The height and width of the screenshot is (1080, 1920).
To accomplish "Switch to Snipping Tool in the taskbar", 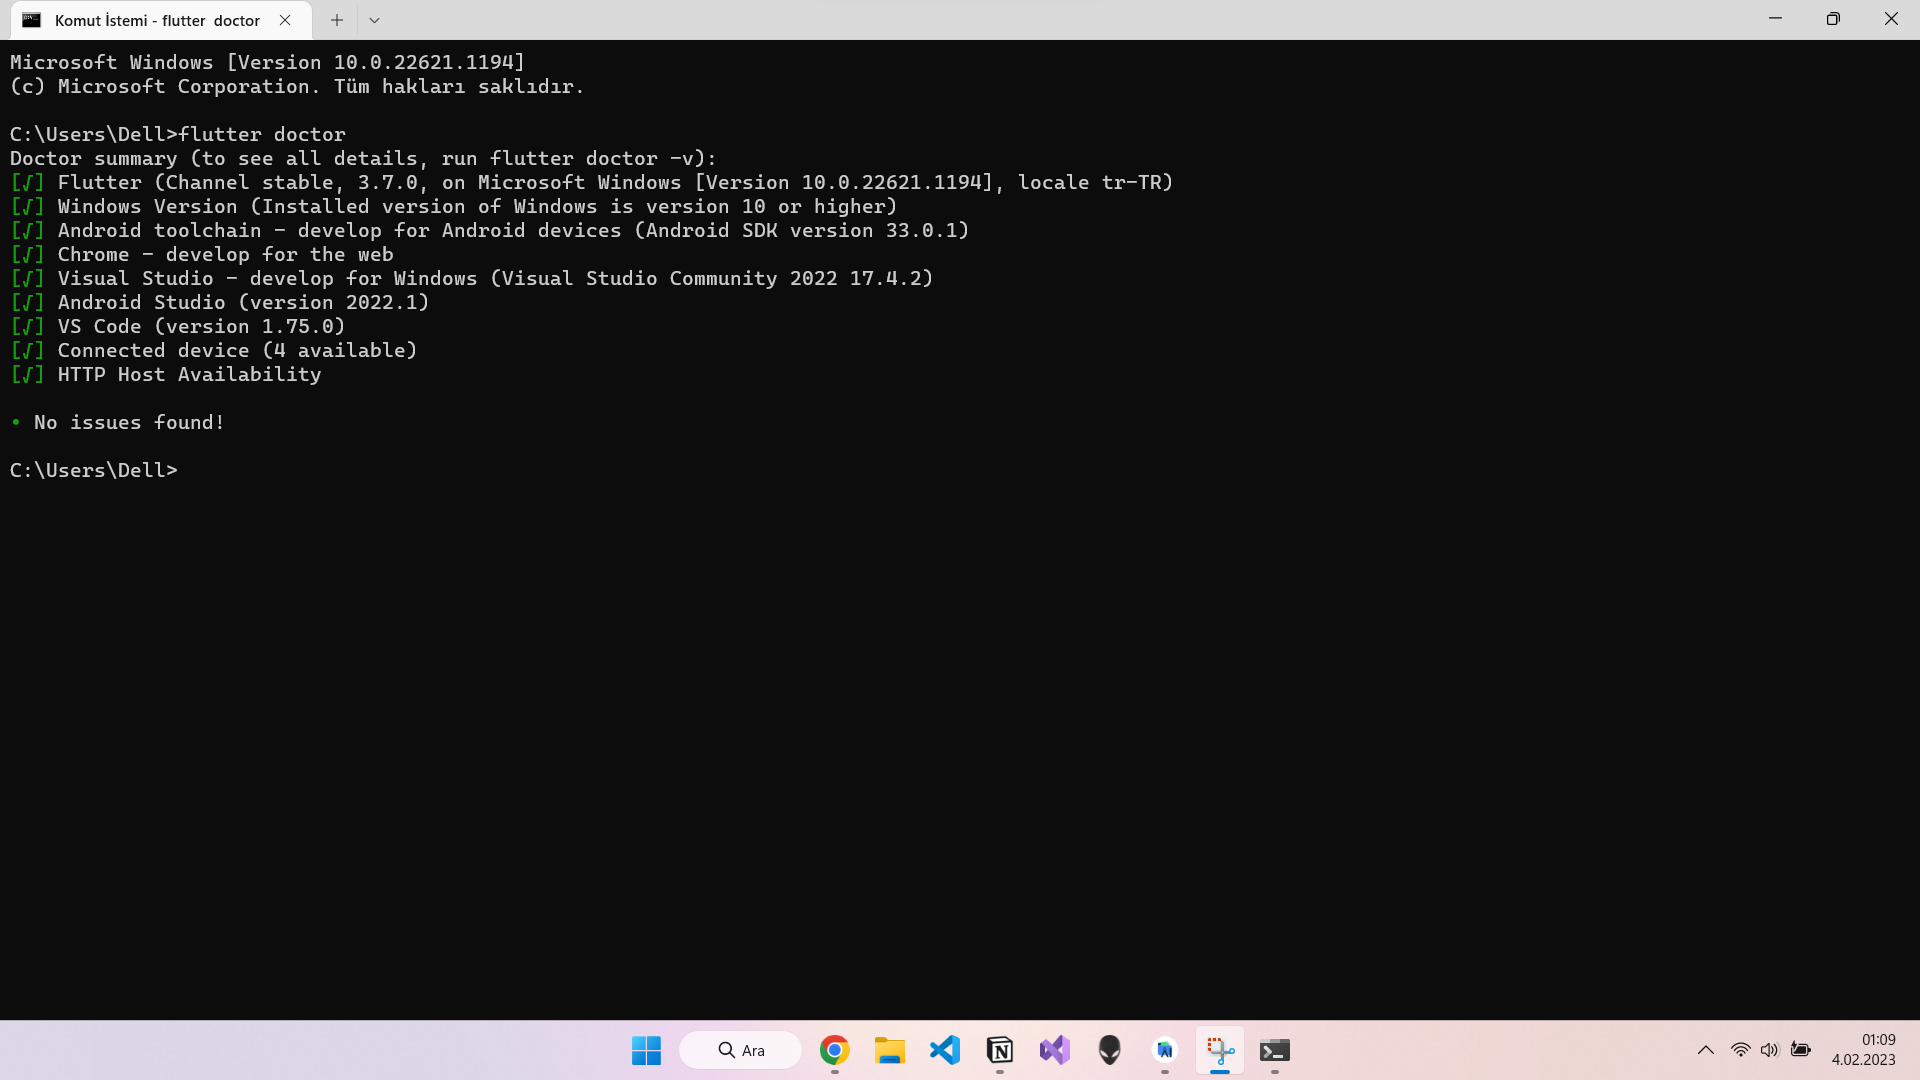I will pyautogui.click(x=1219, y=1050).
